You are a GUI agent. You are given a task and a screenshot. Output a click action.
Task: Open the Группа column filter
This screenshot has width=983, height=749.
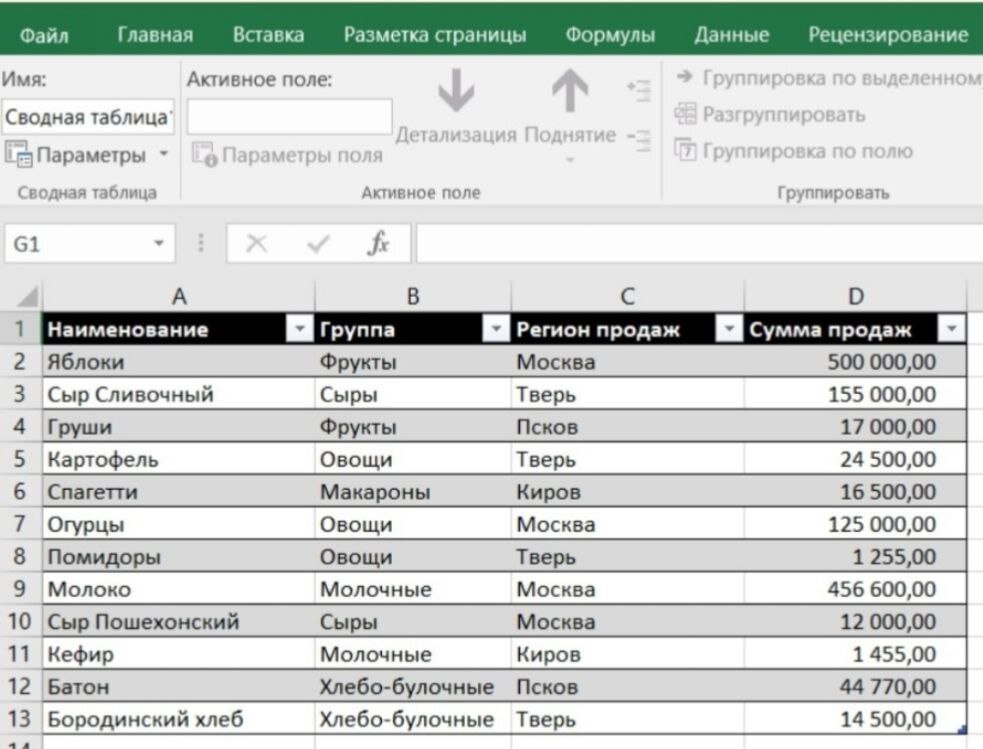pyautogui.click(x=495, y=329)
